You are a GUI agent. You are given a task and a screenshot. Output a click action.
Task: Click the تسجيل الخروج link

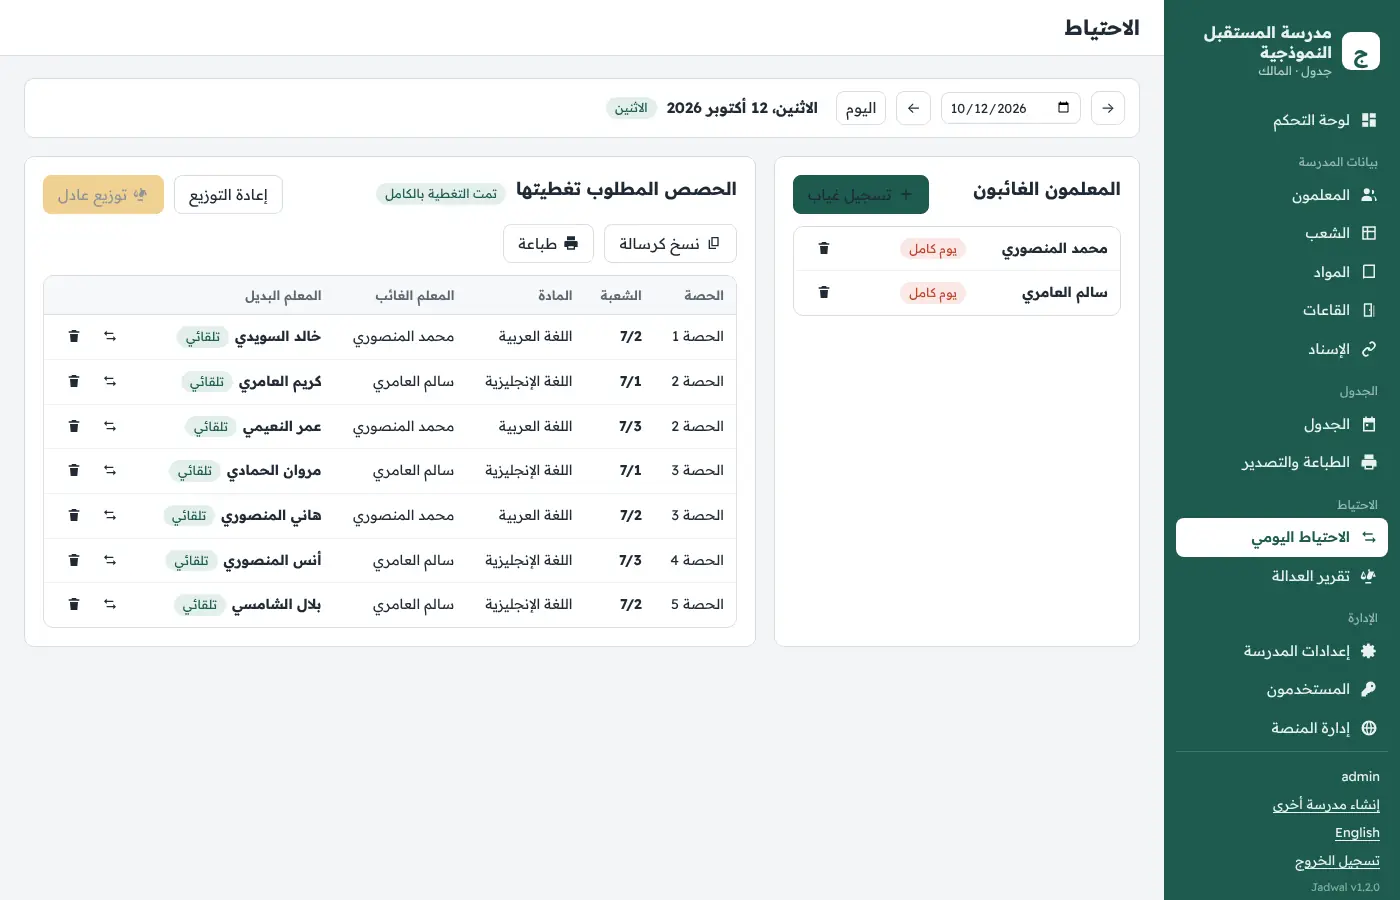(1337, 861)
